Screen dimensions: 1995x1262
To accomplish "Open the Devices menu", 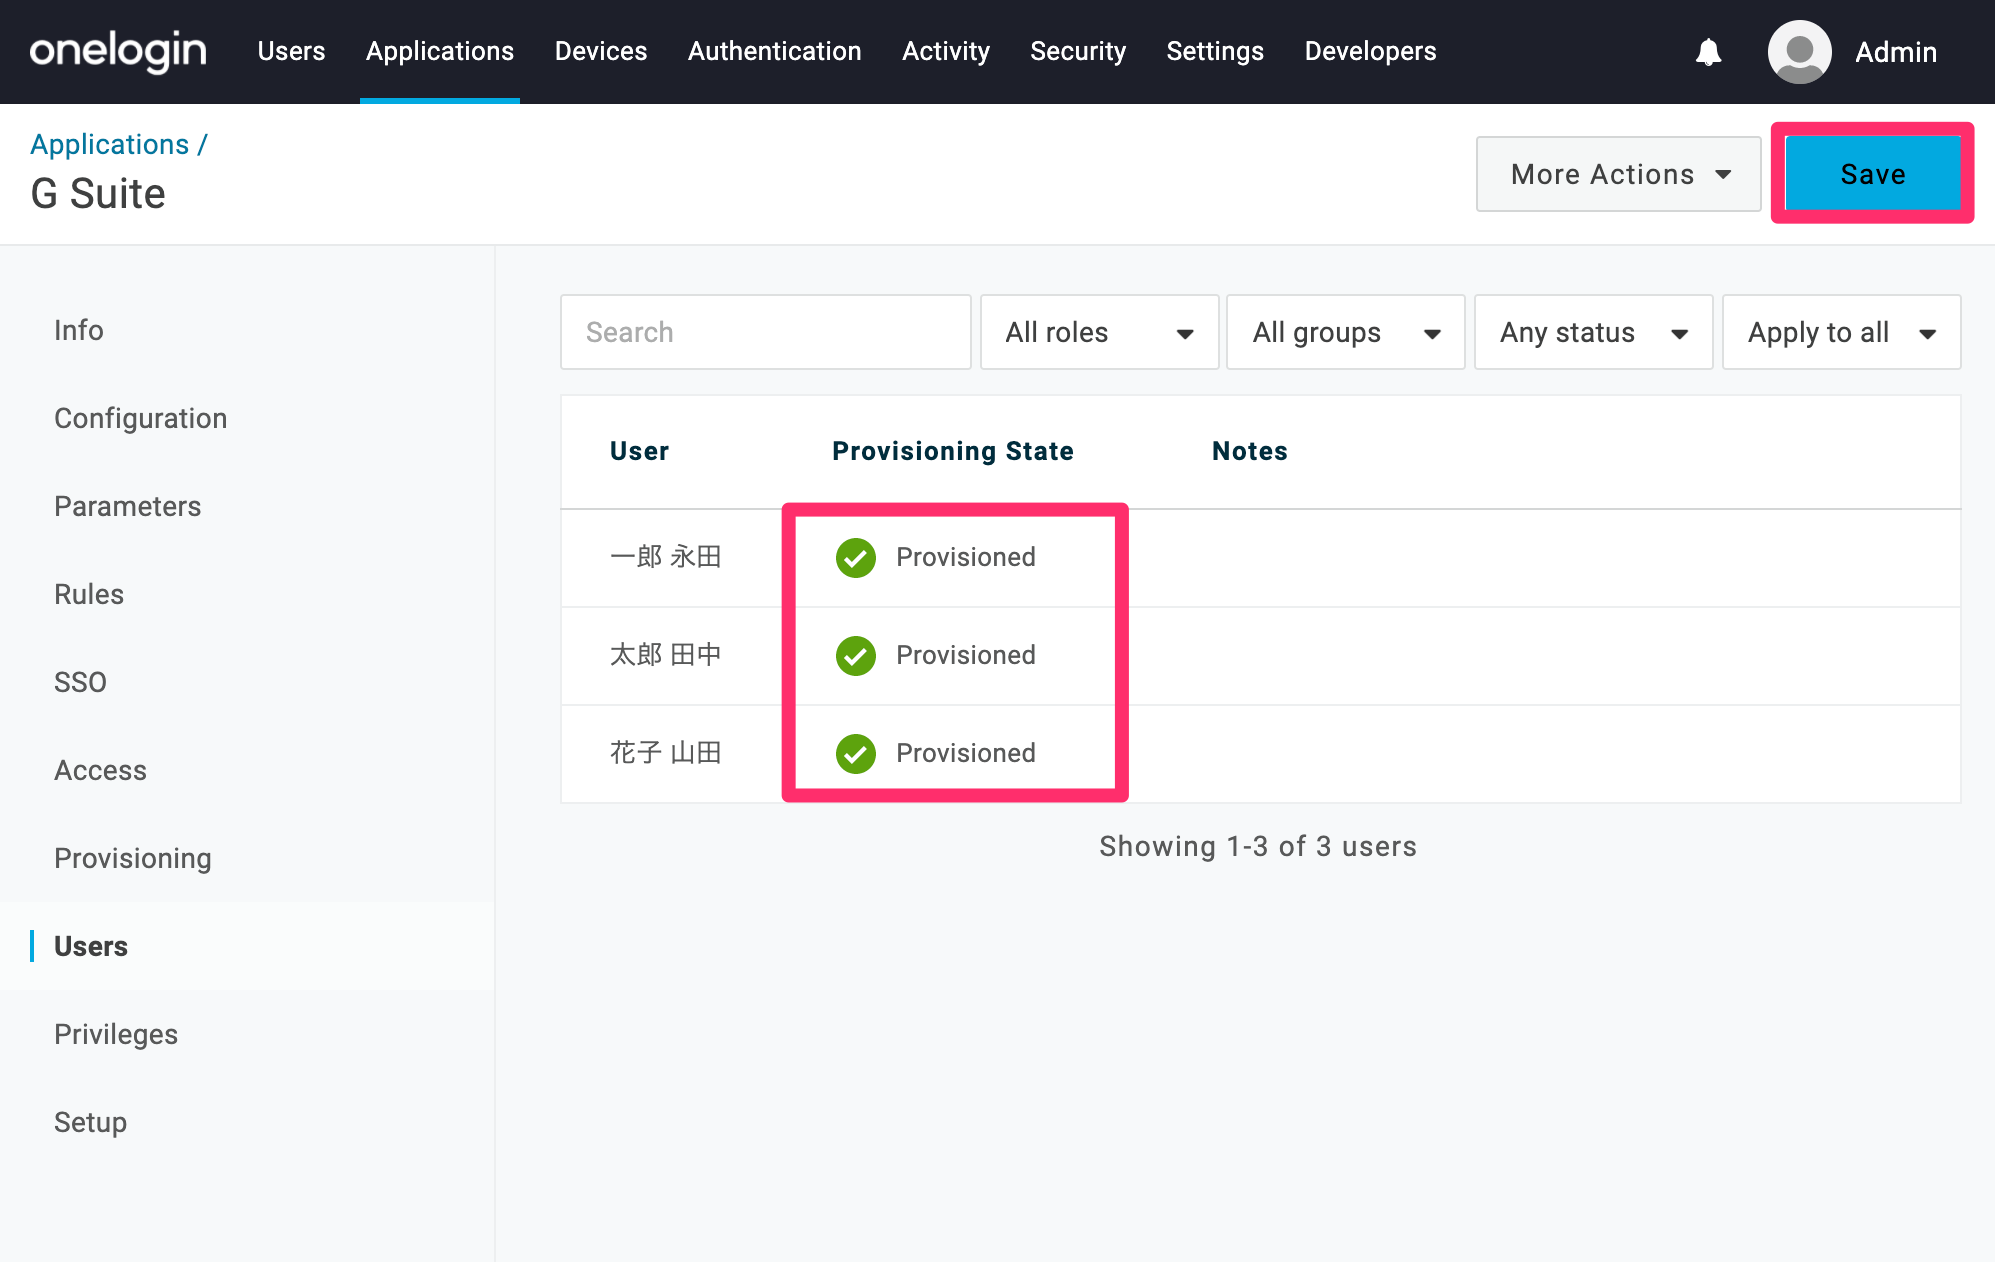I will (x=601, y=51).
